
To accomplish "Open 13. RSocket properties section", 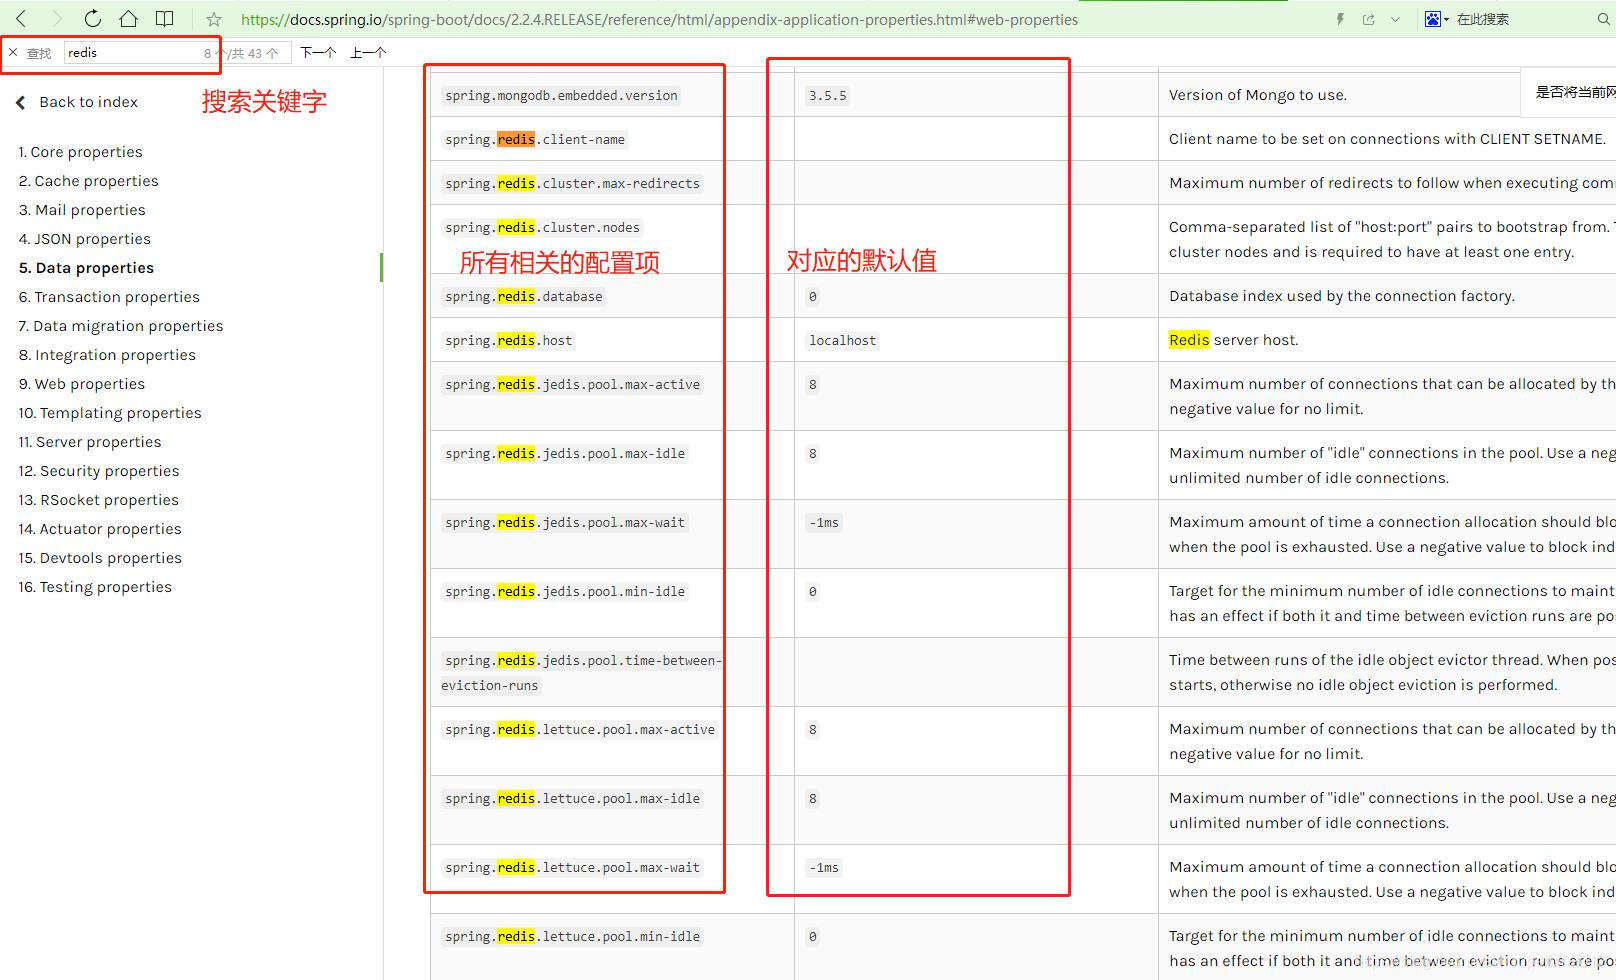I will (x=99, y=500).
